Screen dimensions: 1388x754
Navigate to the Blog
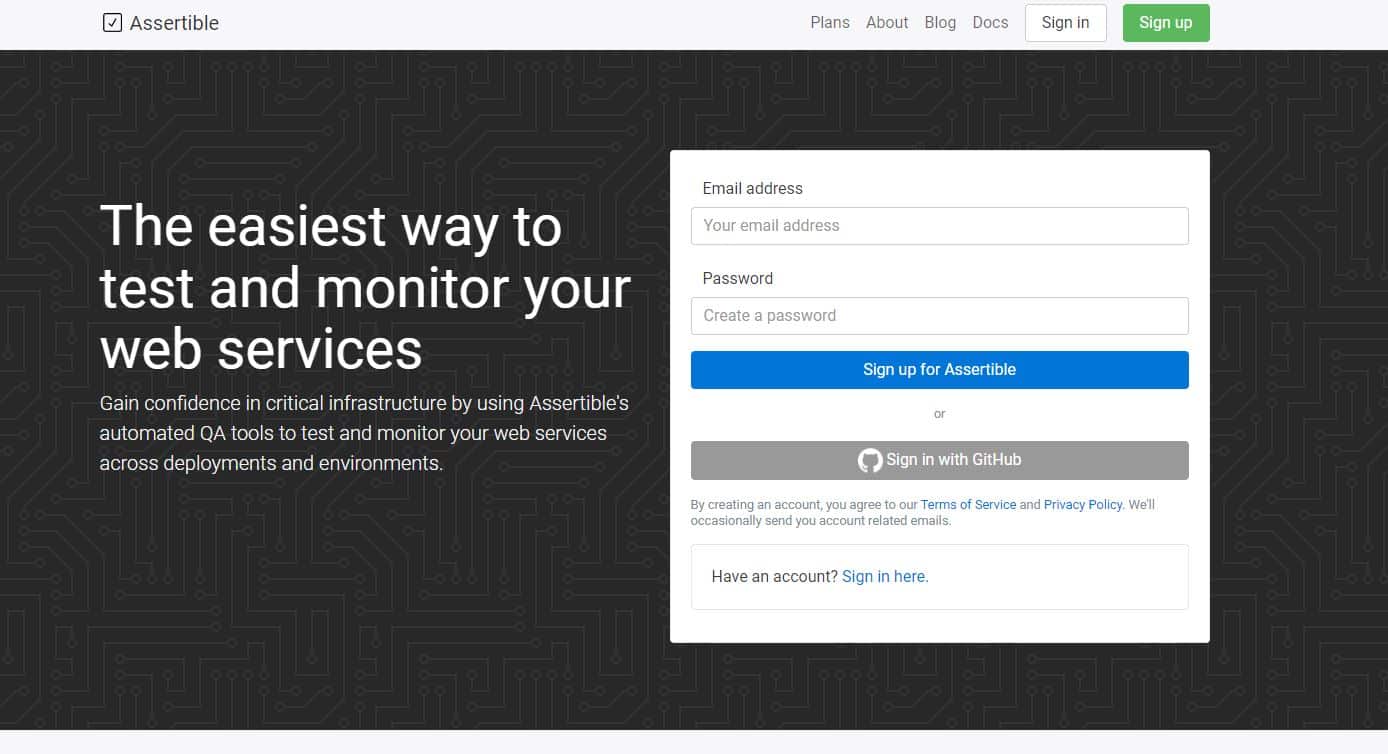tap(940, 22)
